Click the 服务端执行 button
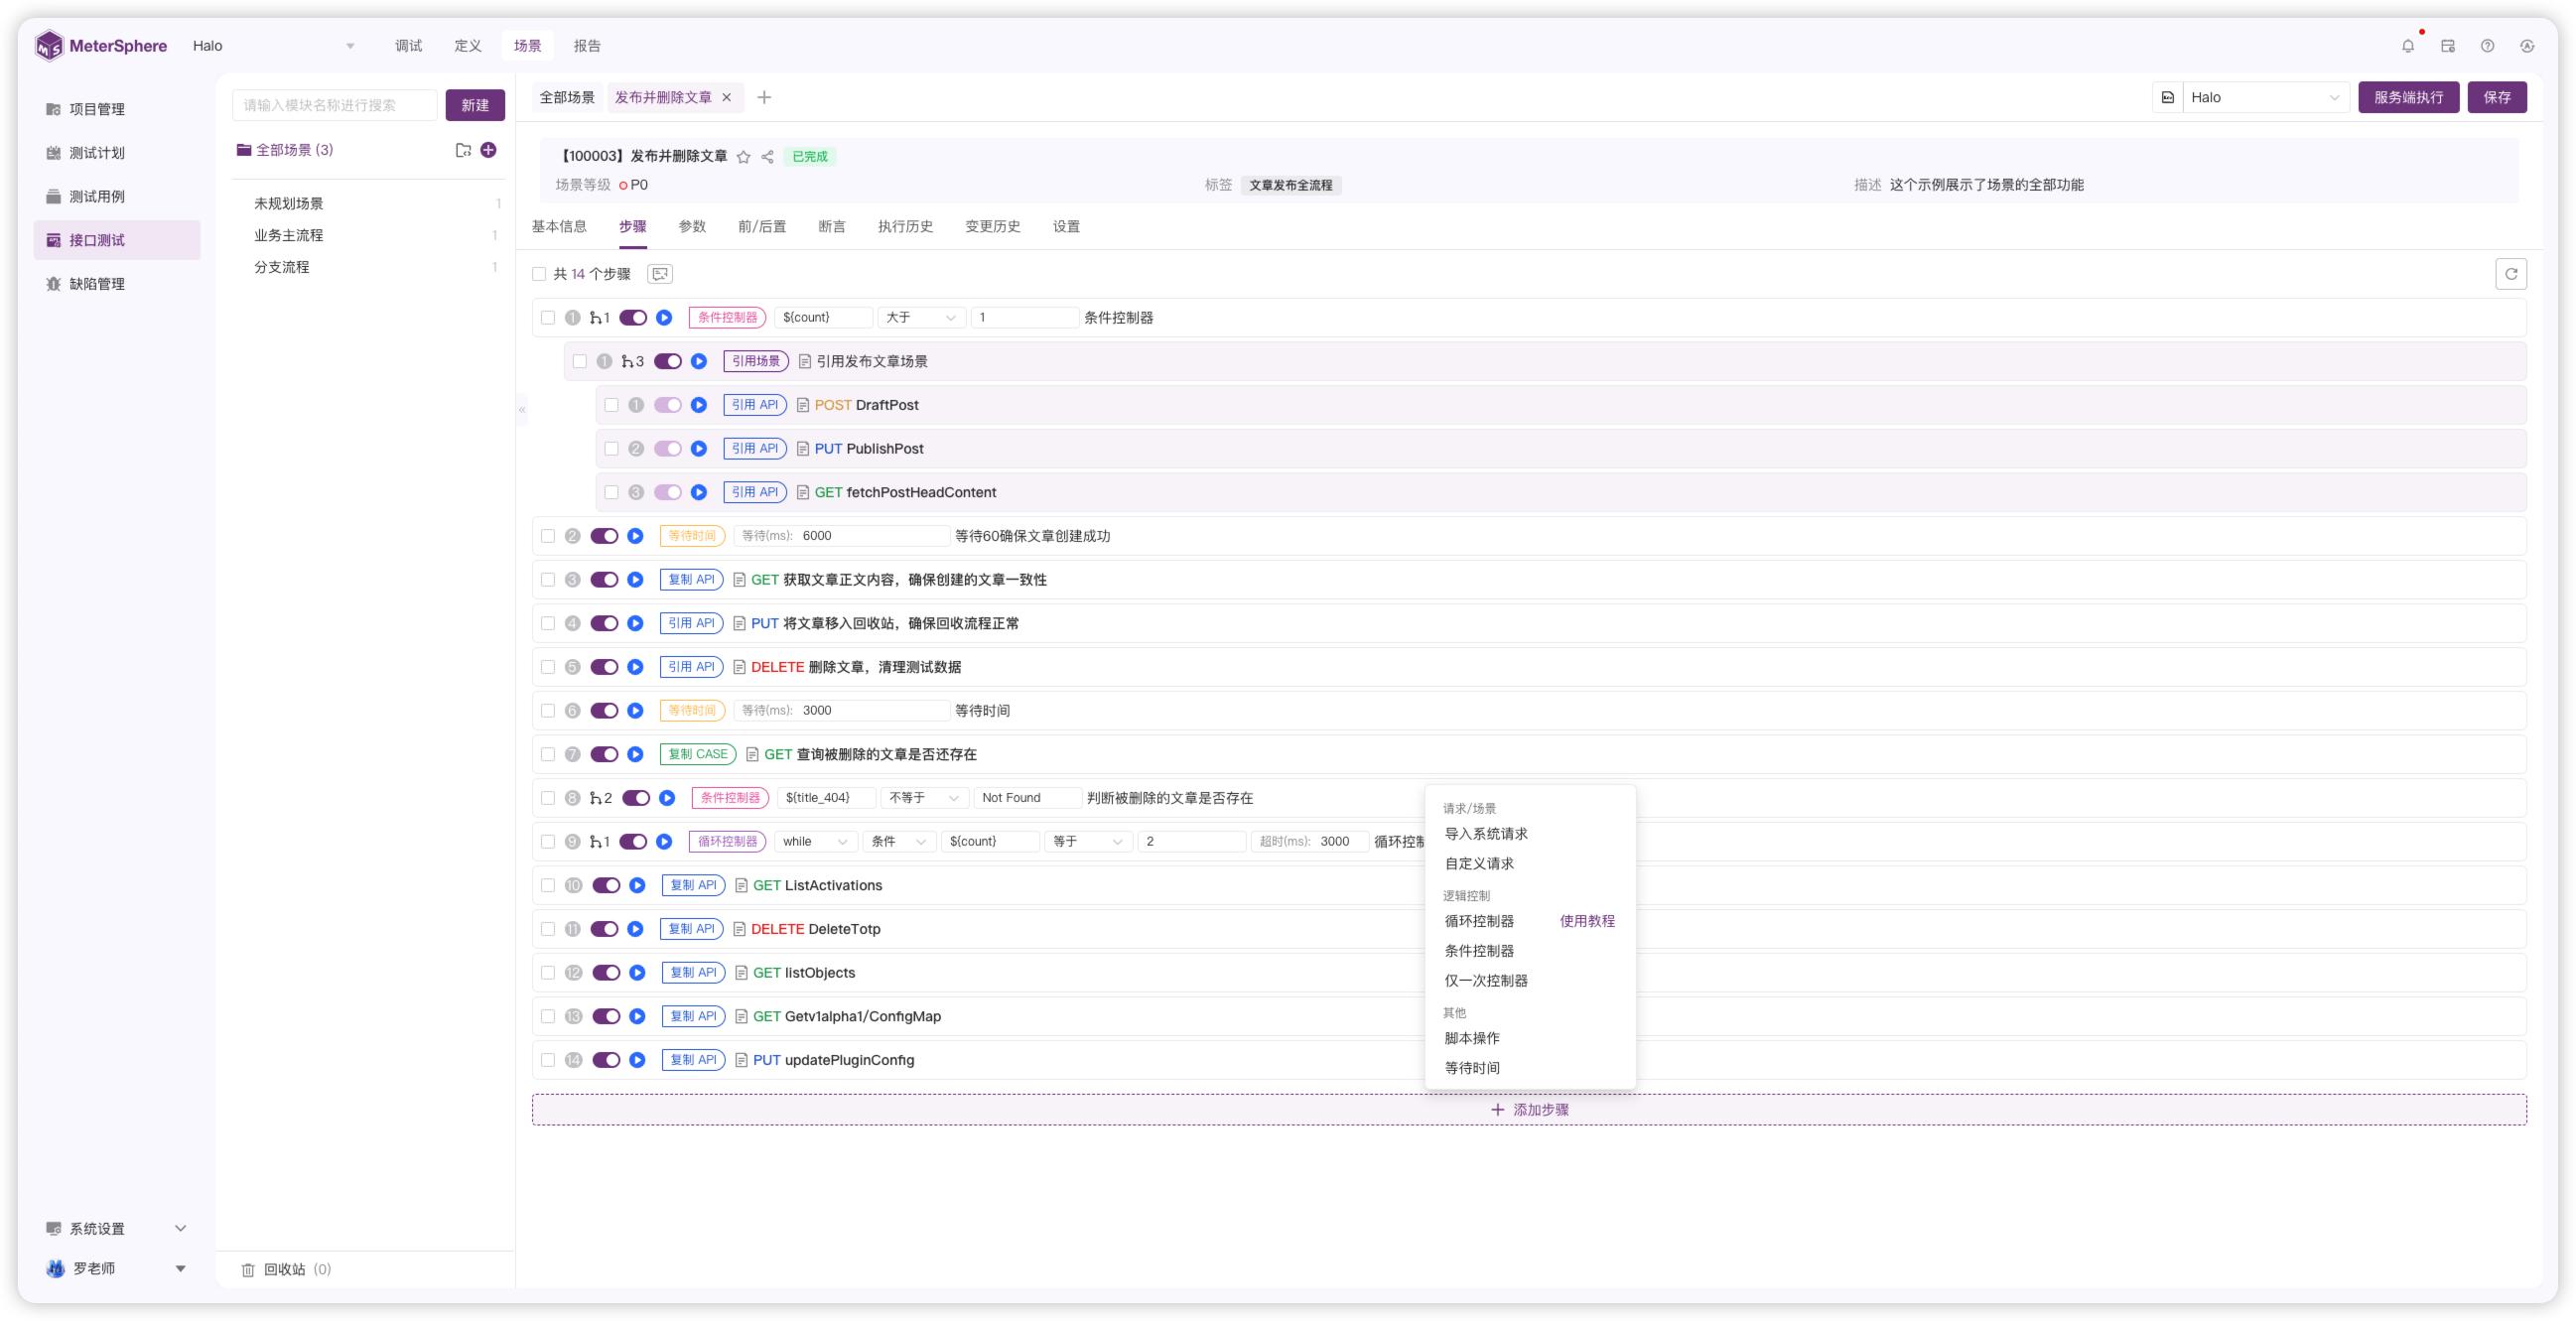Image resolution: width=2576 pixels, height=1321 pixels. click(2407, 98)
